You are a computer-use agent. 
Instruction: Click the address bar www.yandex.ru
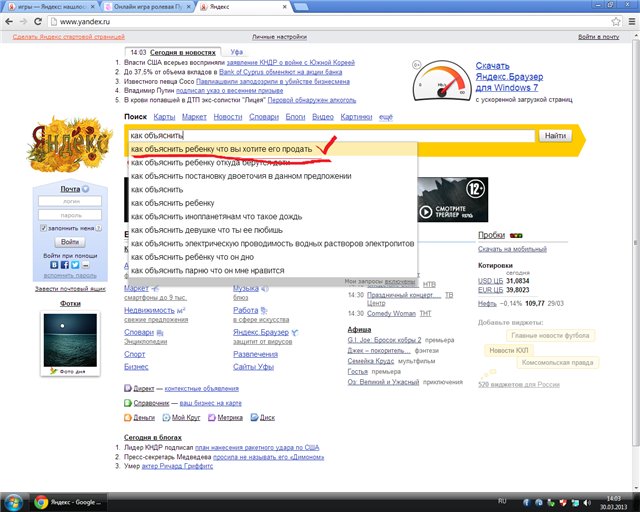329,22
